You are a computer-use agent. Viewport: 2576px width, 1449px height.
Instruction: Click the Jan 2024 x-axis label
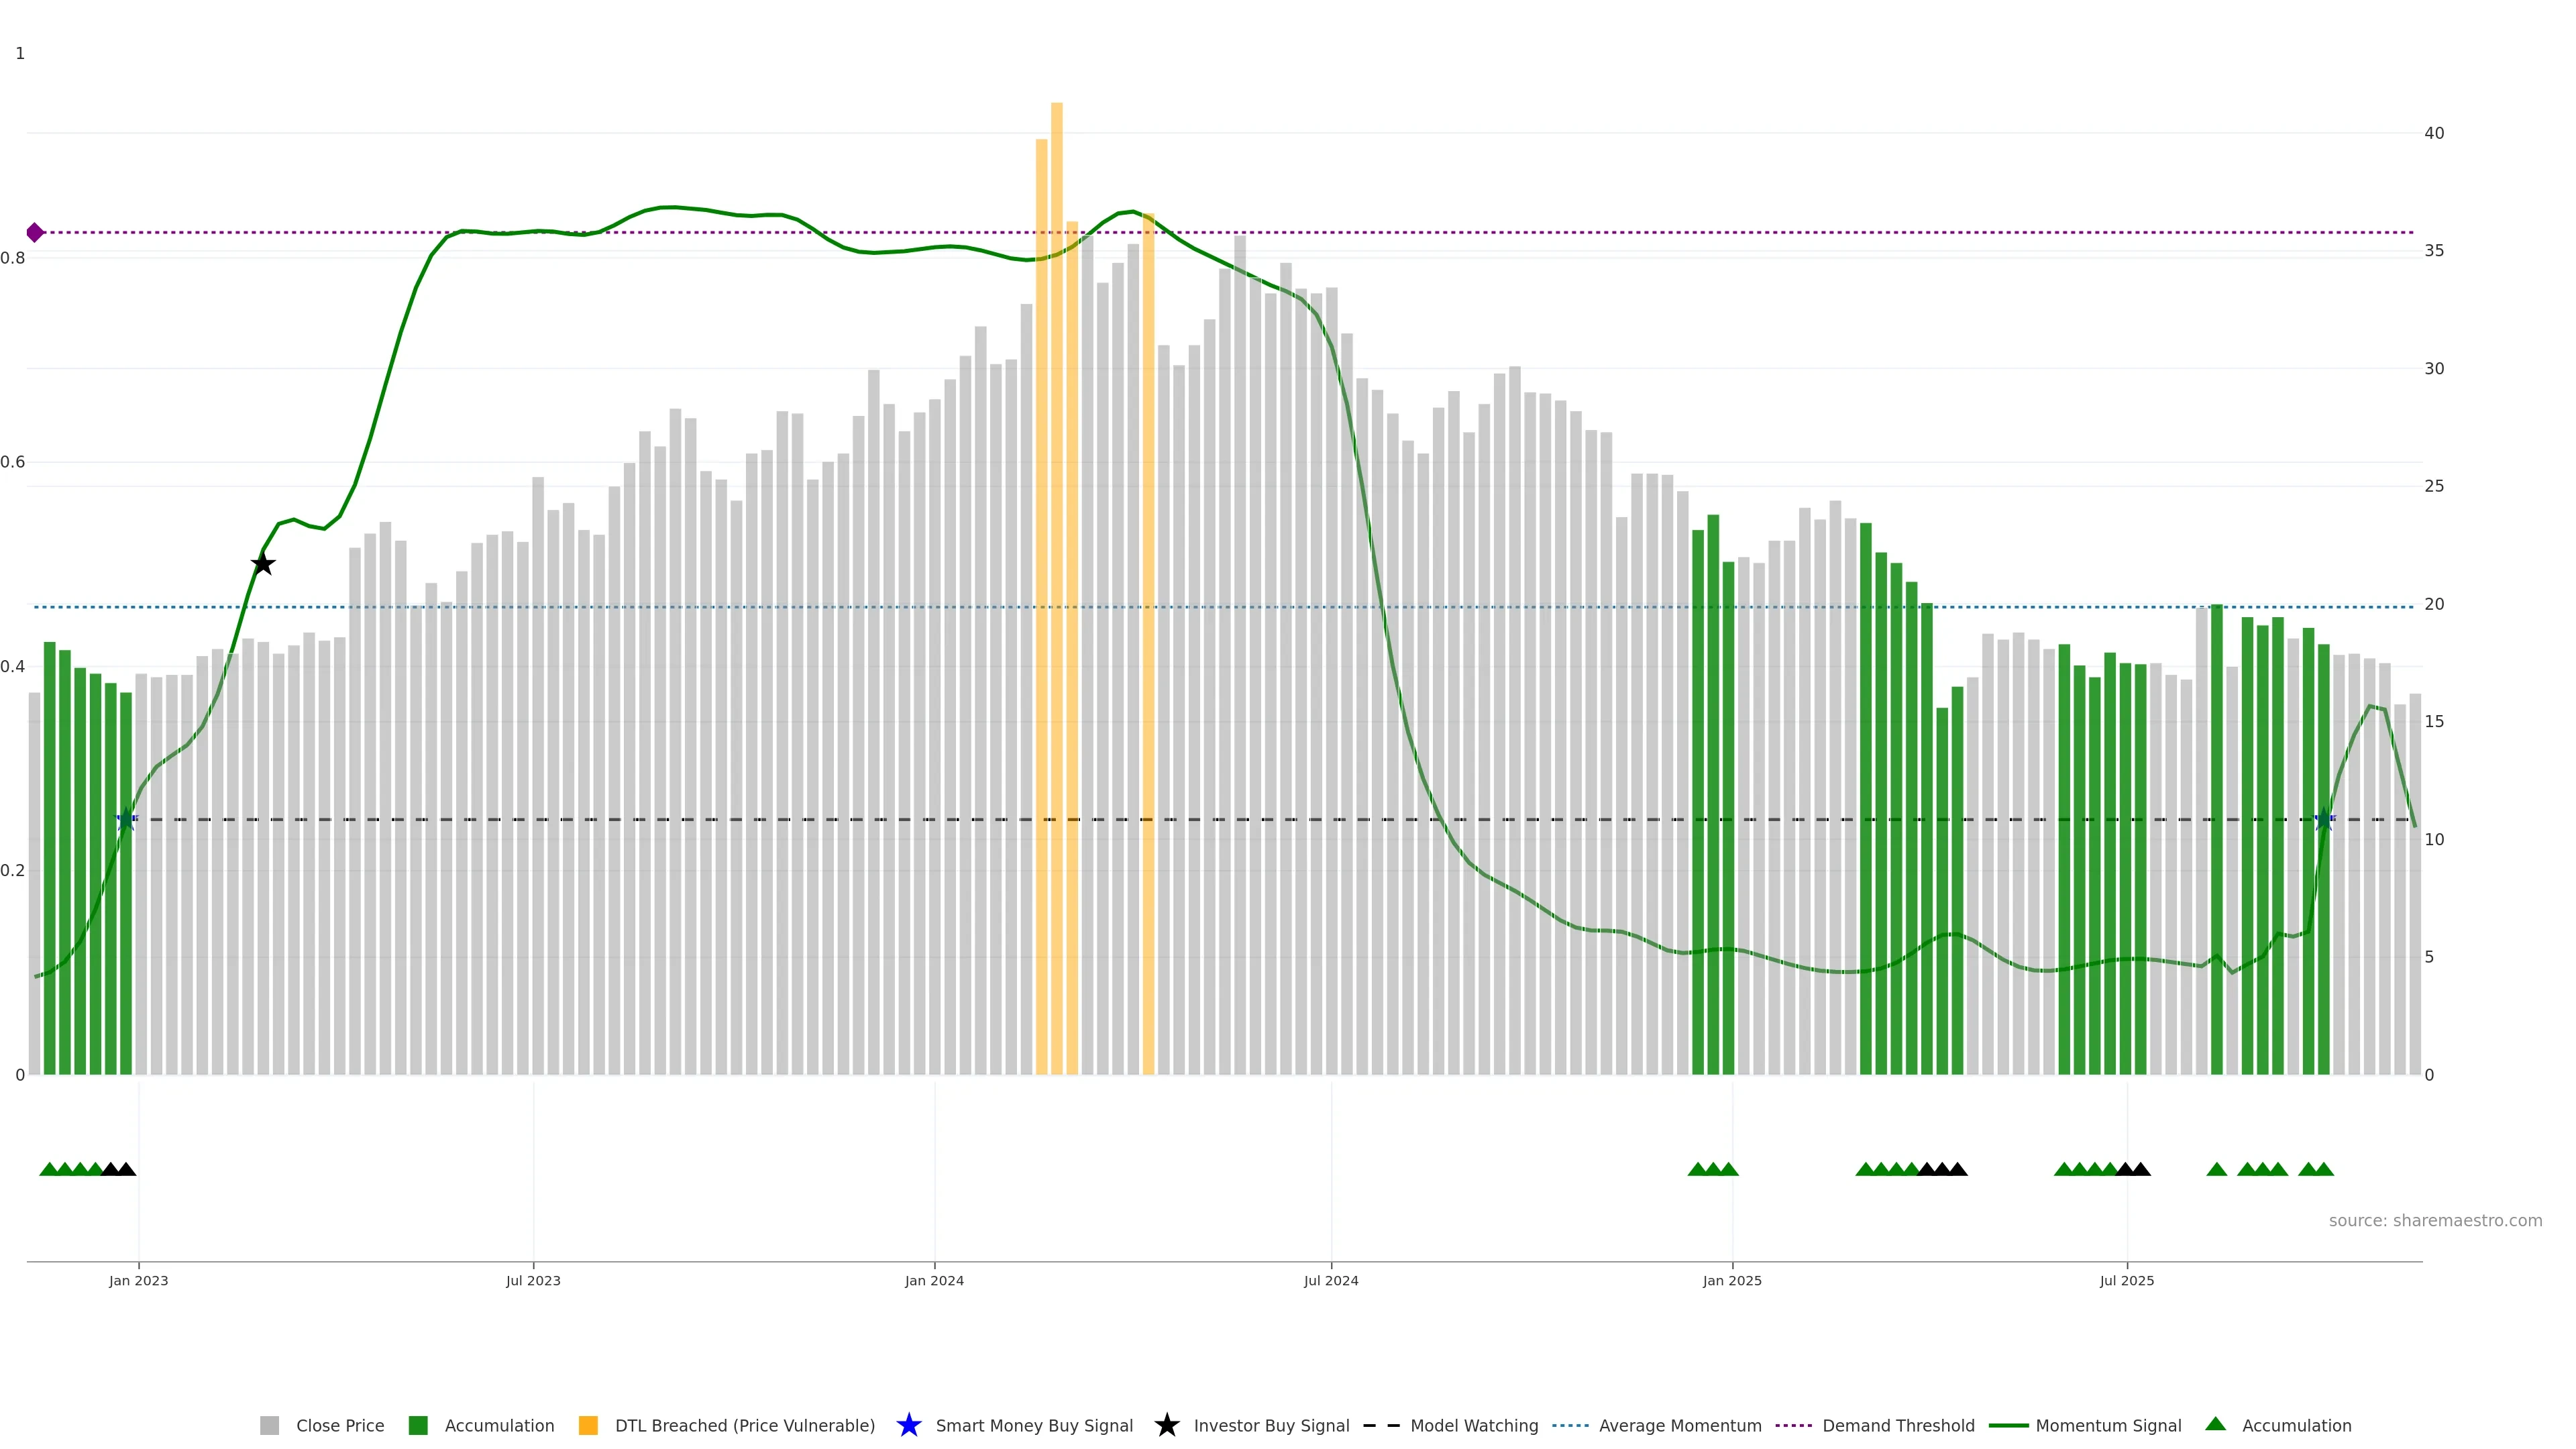(x=934, y=1280)
